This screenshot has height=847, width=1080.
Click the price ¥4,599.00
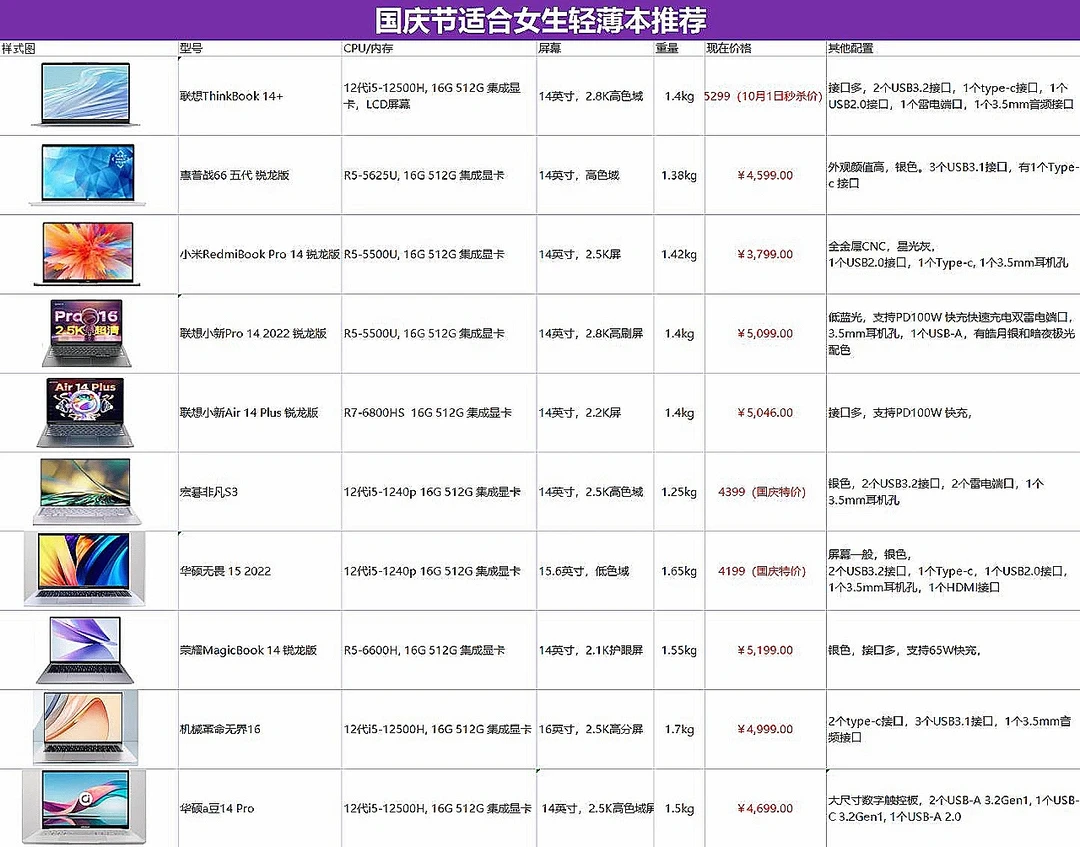pos(765,176)
